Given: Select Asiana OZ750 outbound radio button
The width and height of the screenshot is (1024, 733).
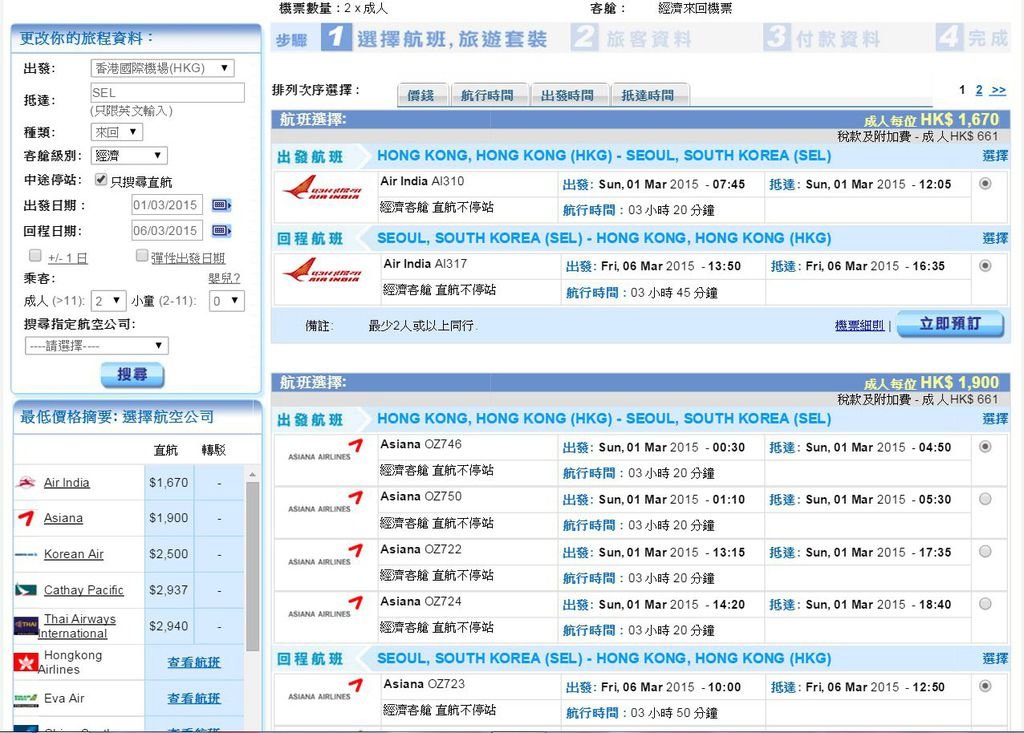Looking at the screenshot, I should (x=985, y=499).
